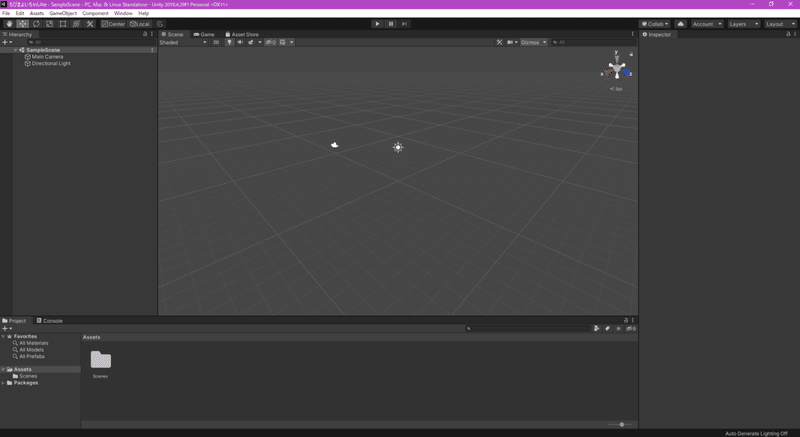This screenshot has width=800, height=437.
Task: Switch to the Console tab
Action: pyautogui.click(x=49, y=321)
